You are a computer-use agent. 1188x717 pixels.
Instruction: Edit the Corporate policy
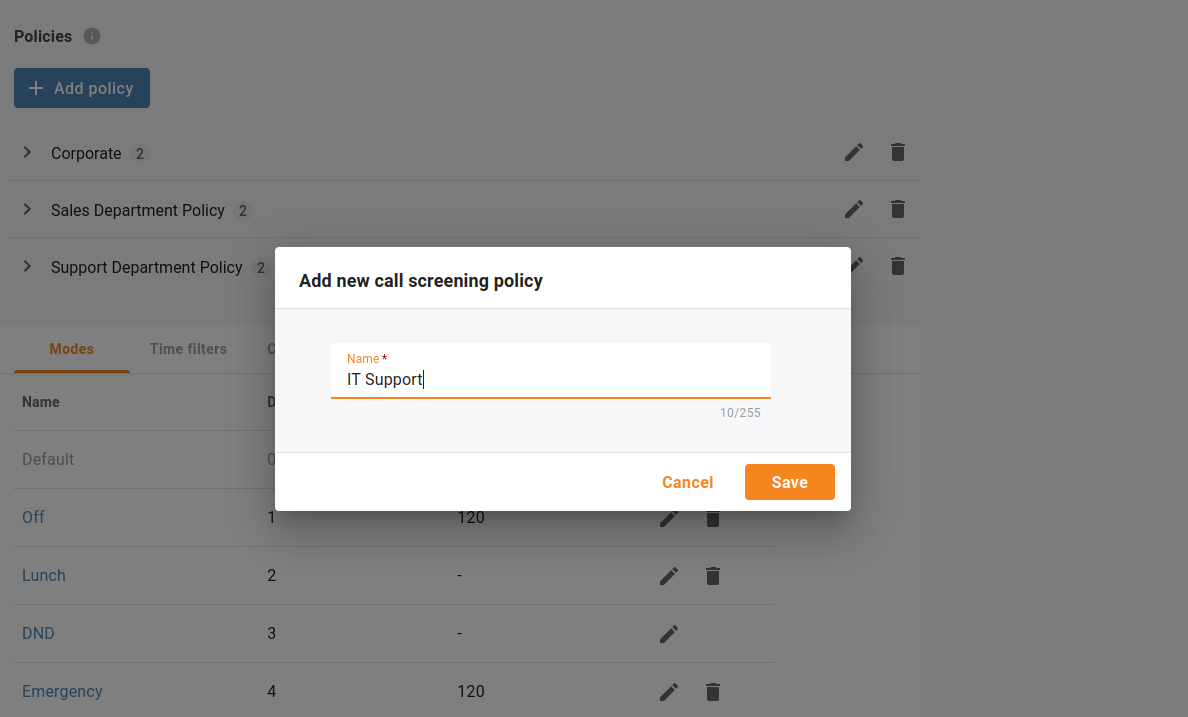(854, 152)
